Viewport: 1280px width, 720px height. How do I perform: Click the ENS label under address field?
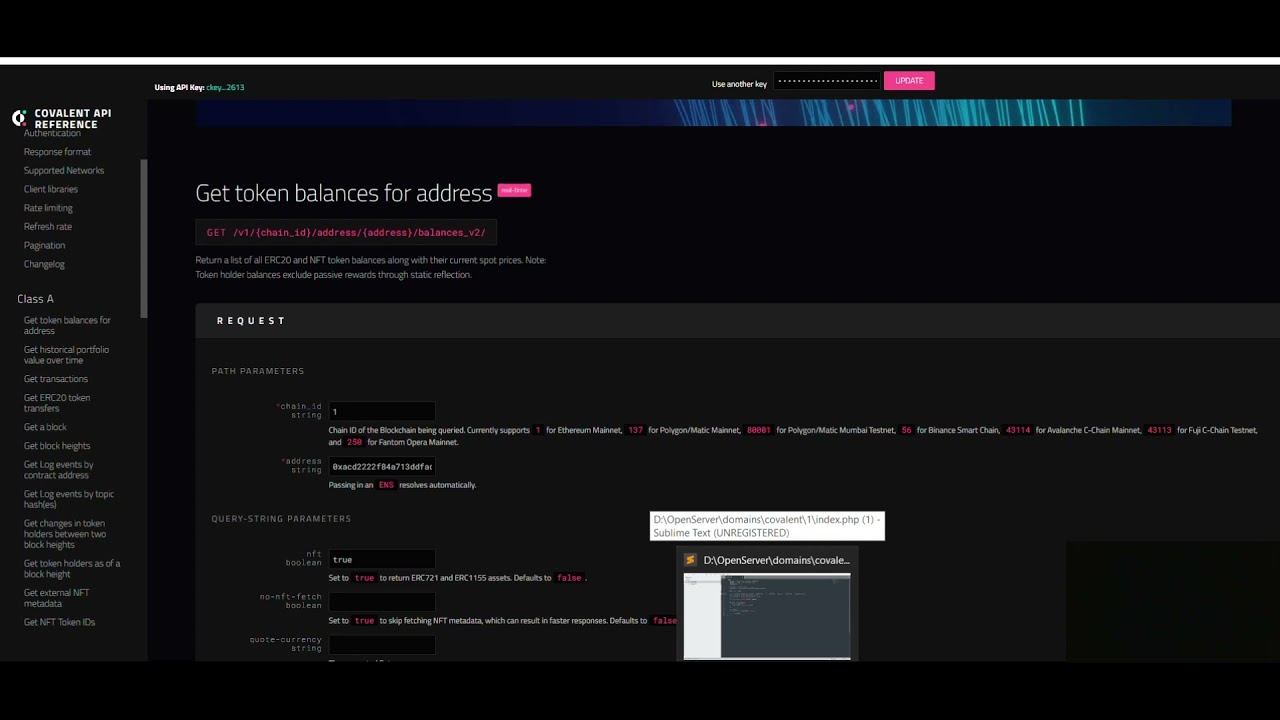(x=386, y=485)
